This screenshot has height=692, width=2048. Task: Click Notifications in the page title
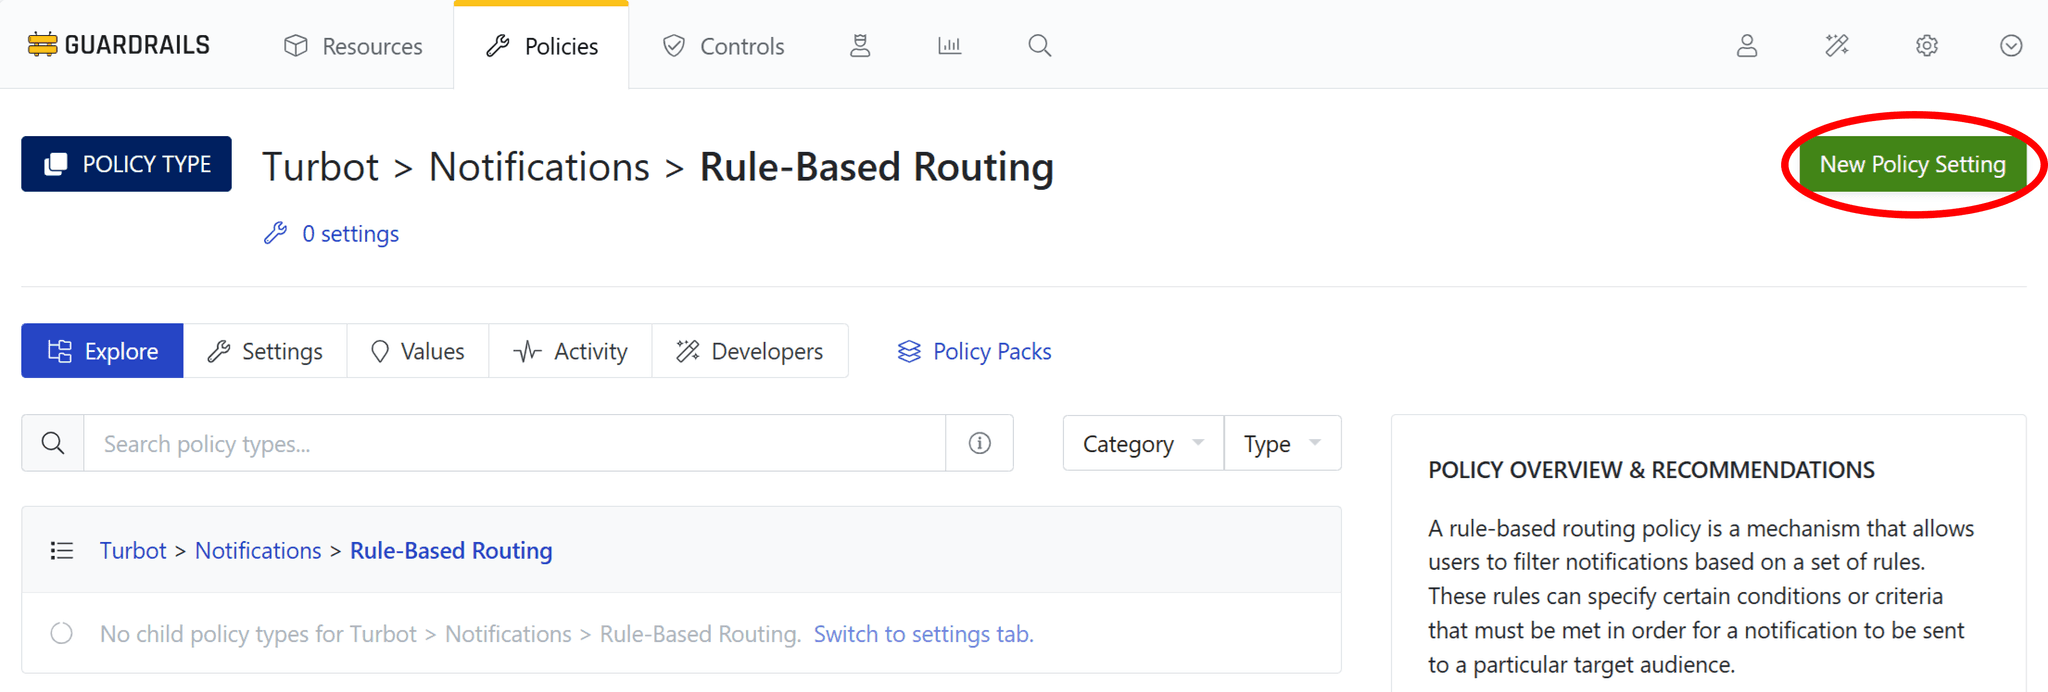click(539, 166)
